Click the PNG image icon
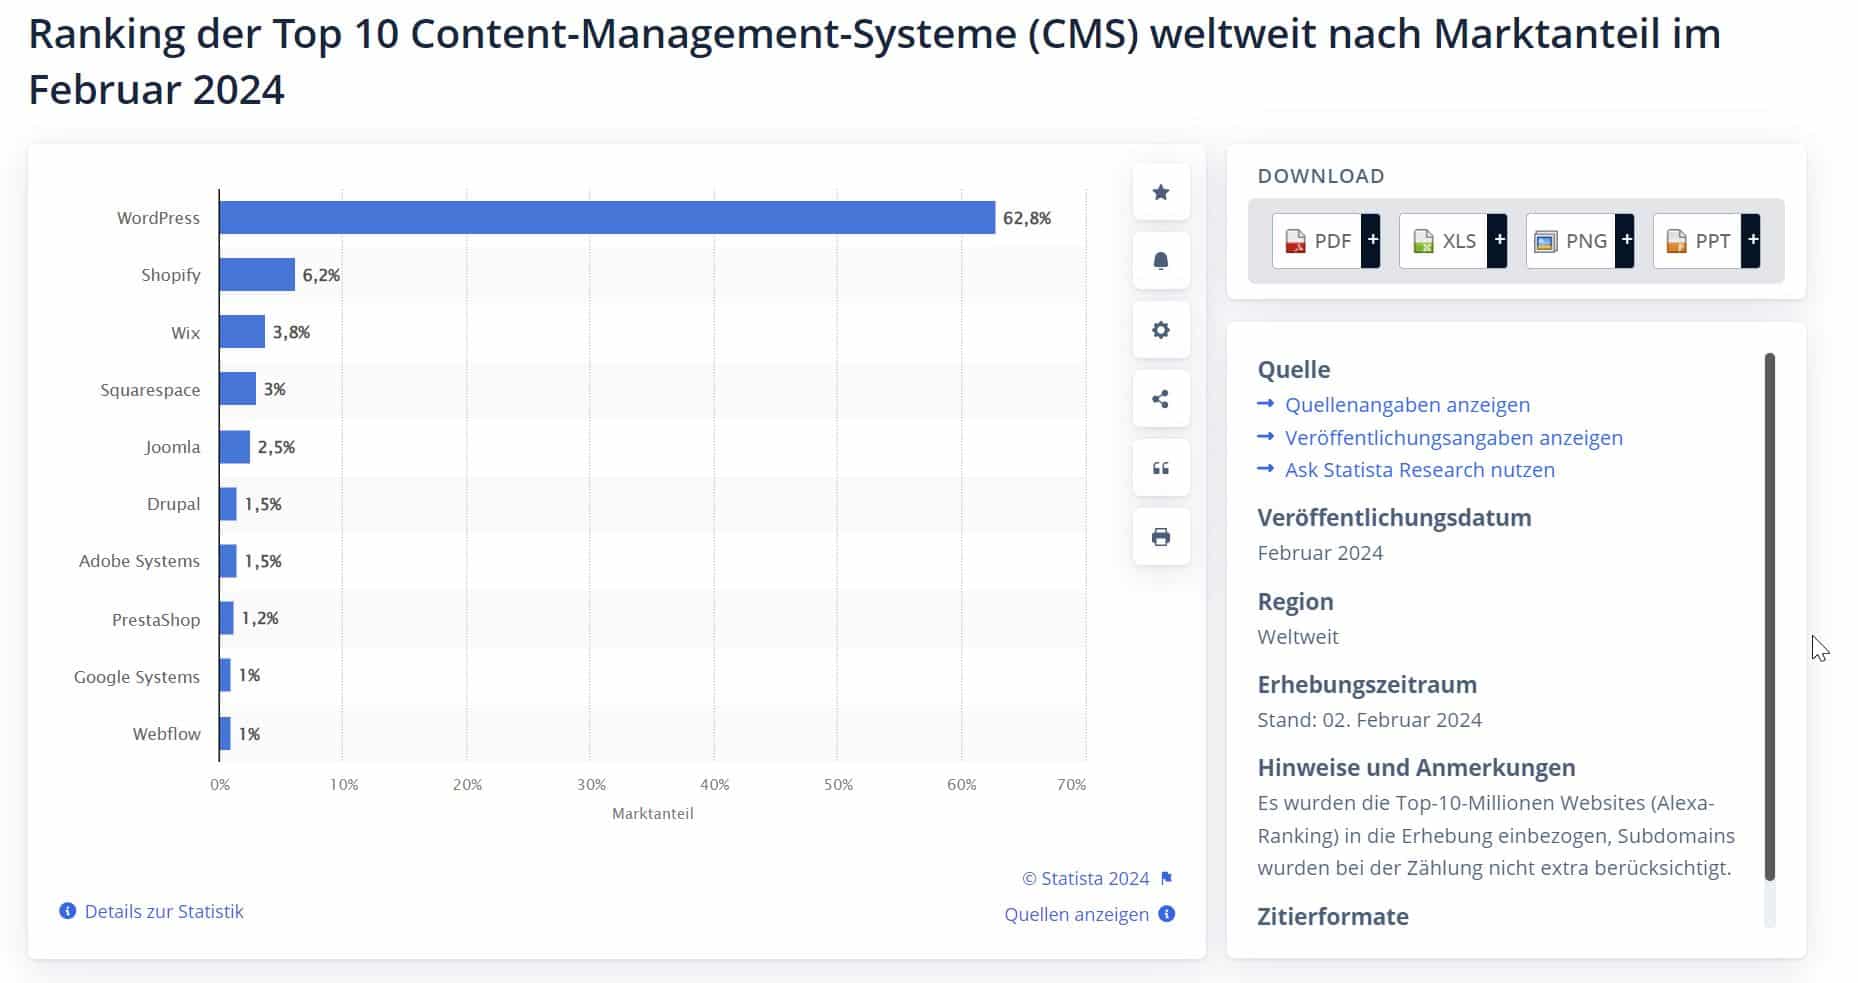The image size is (1858, 983). [1546, 241]
